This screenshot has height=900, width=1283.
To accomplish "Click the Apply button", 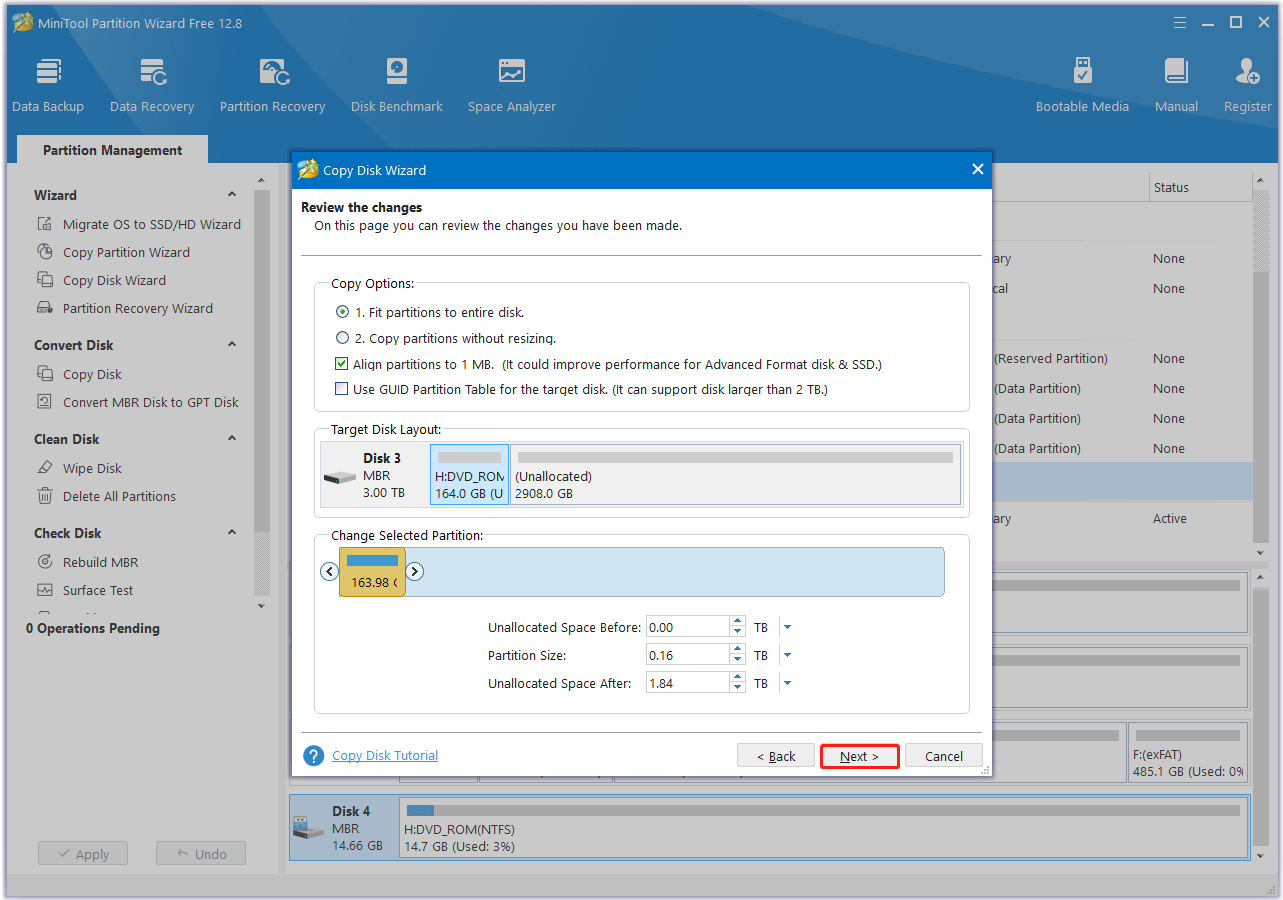I will click(82, 854).
